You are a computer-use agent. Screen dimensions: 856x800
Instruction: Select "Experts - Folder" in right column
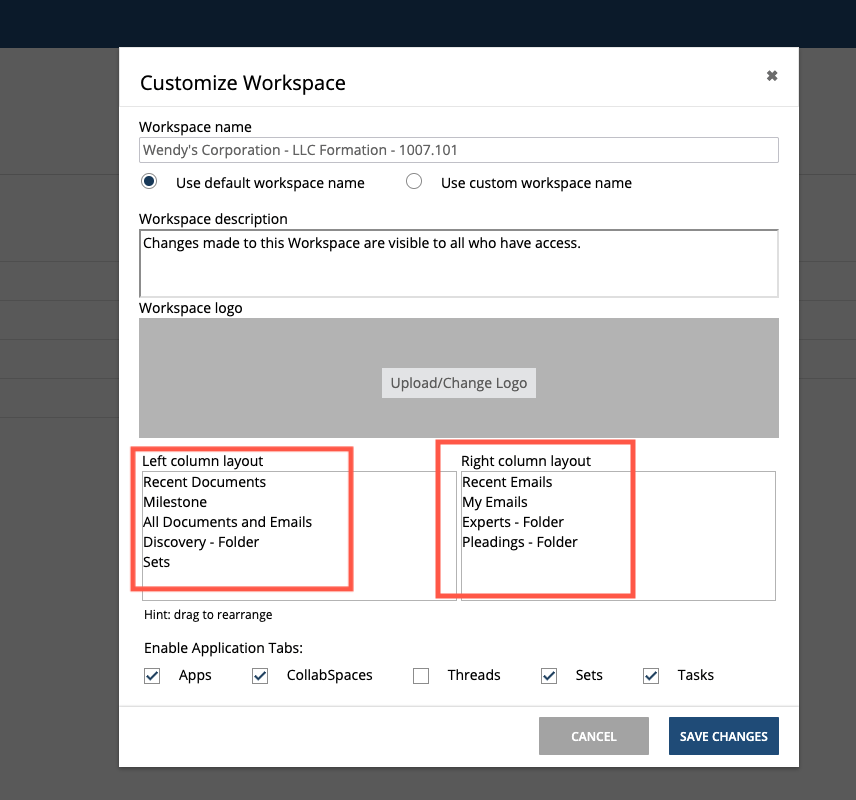[512, 522]
